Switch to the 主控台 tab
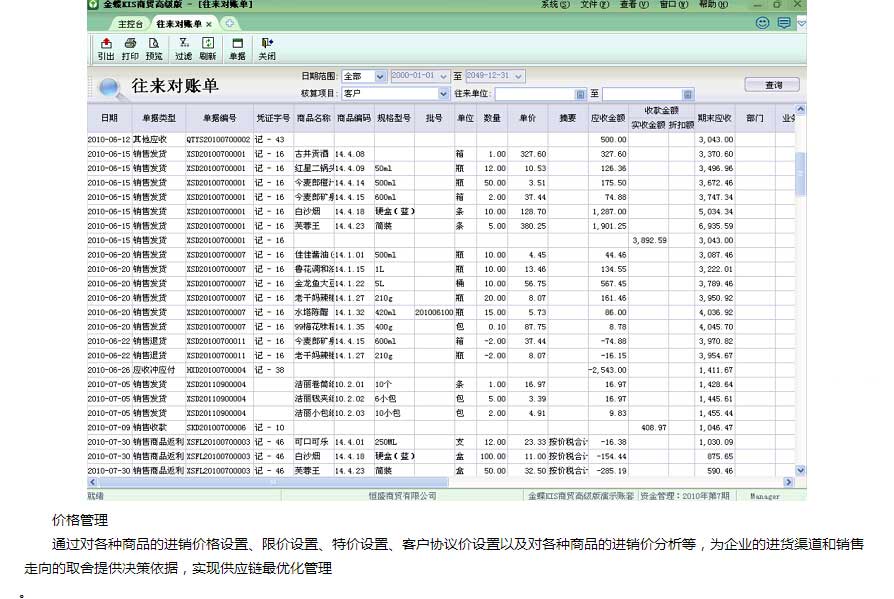The image size is (894, 599). tap(129, 23)
